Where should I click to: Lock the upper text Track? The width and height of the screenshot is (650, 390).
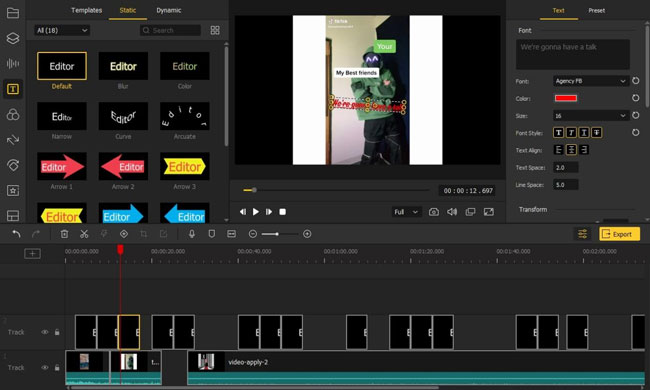(57, 332)
